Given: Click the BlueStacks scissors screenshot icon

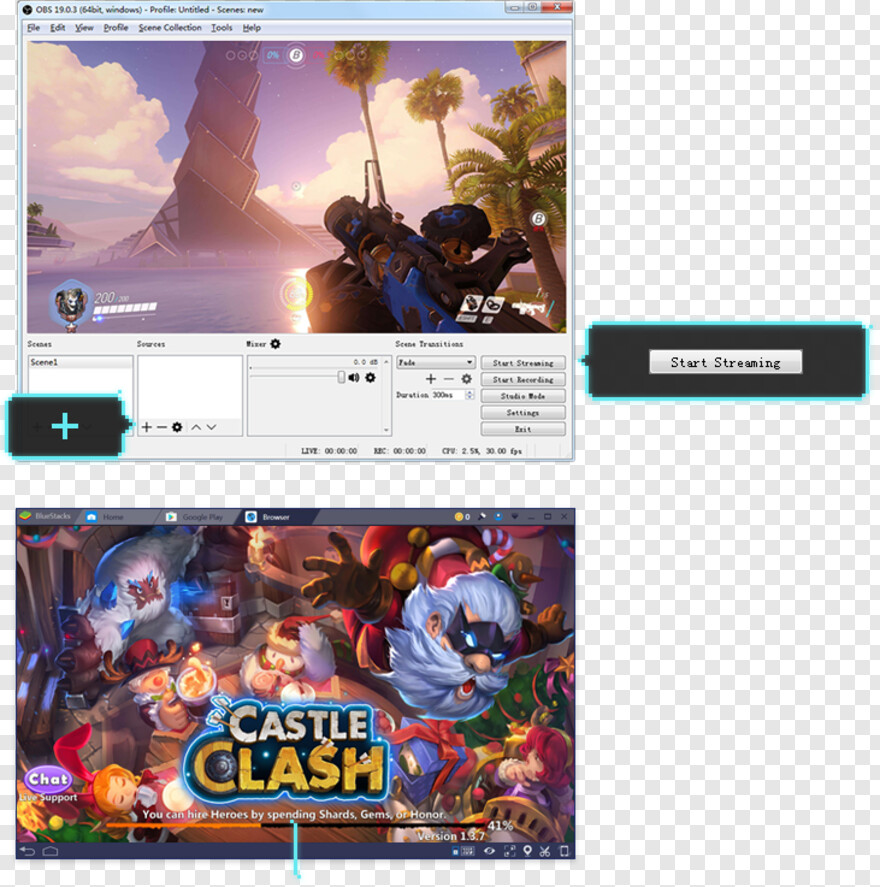Looking at the screenshot, I should [545, 851].
